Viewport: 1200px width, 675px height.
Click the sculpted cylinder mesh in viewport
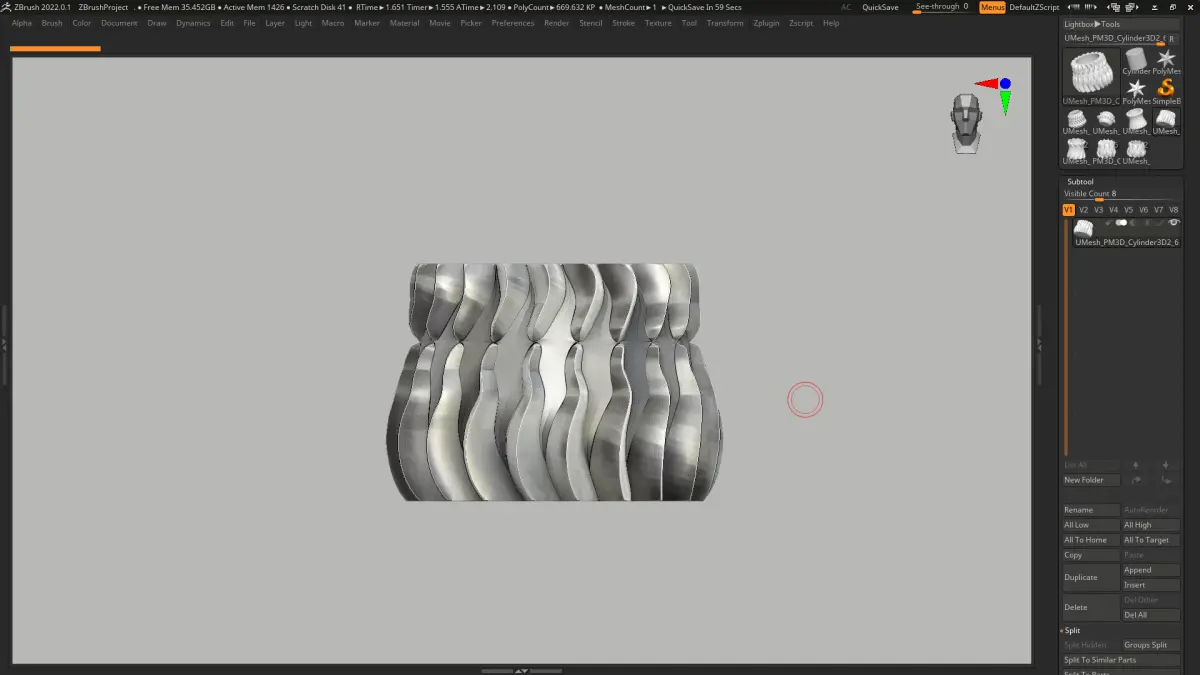[x=553, y=382]
